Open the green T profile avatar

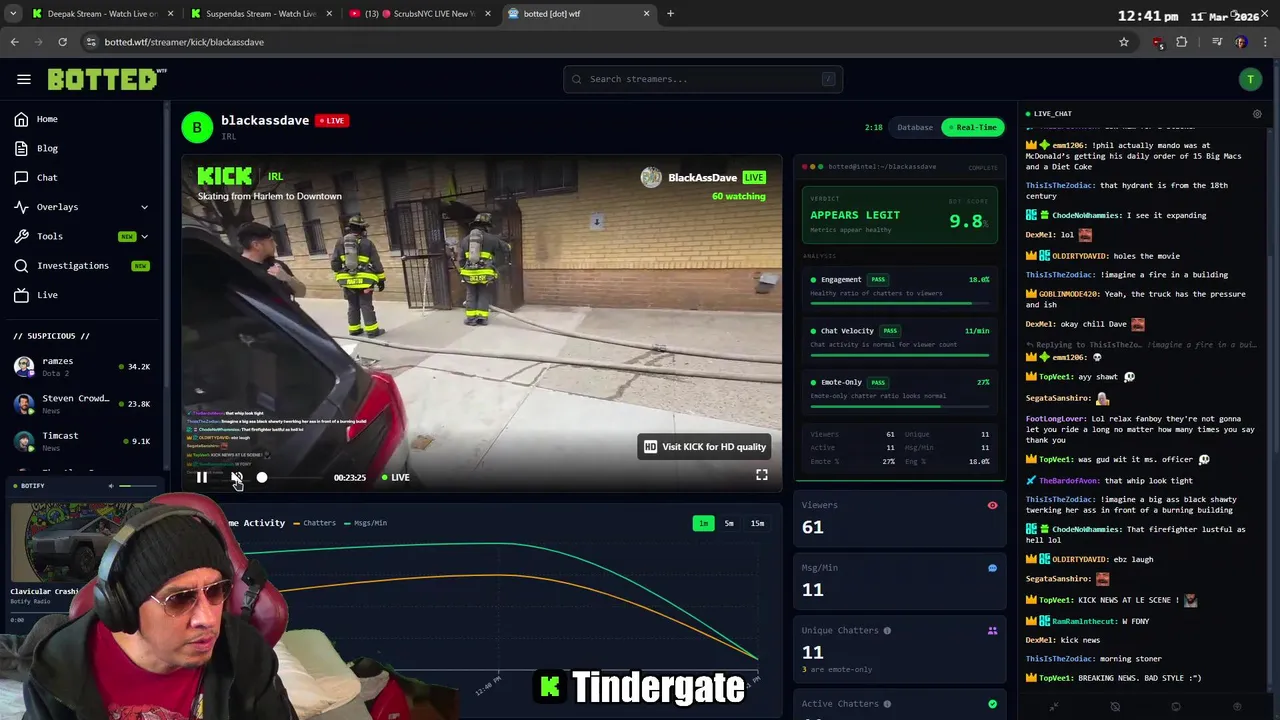tap(1250, 80)
